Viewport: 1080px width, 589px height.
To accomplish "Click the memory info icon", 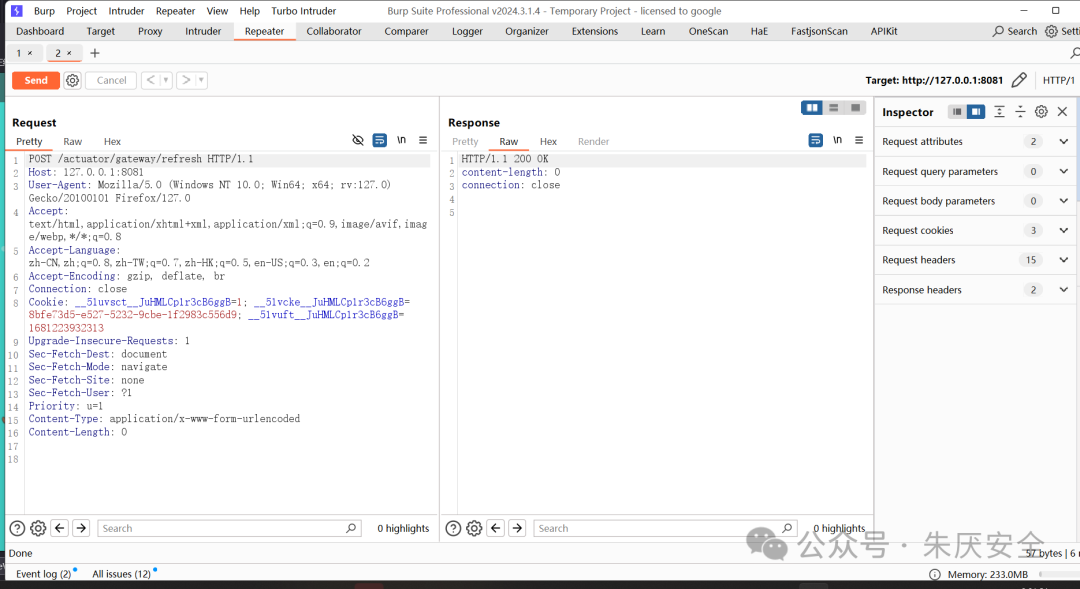I will coord(935,575).
